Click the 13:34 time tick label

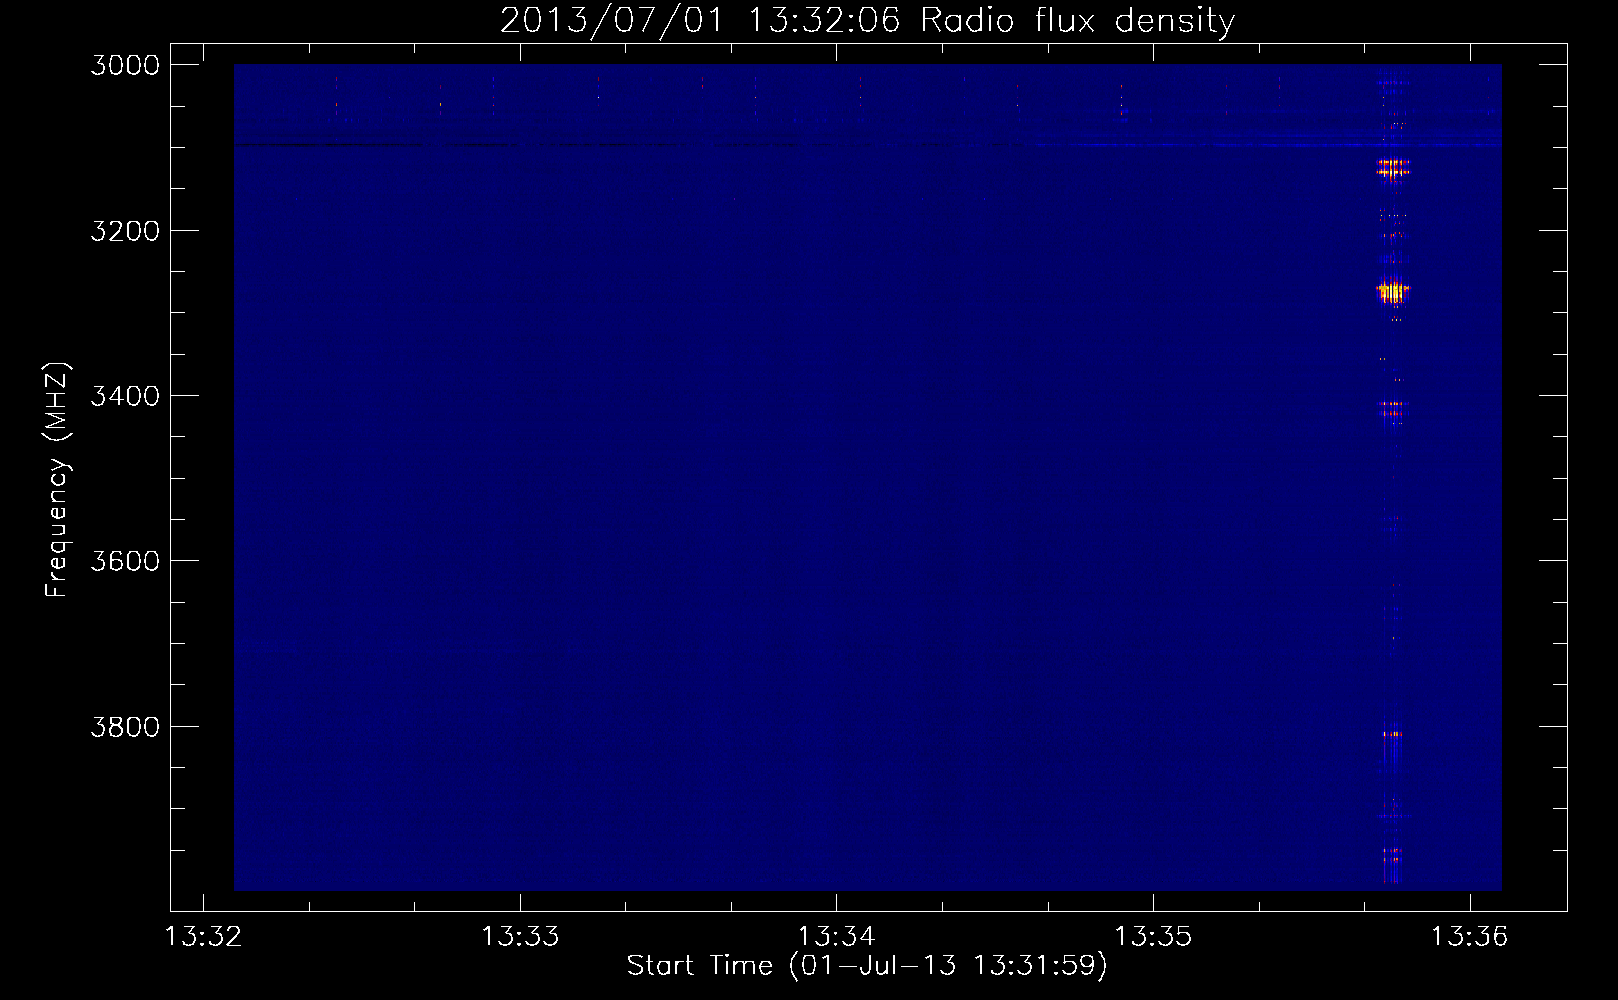click(836, 937)
